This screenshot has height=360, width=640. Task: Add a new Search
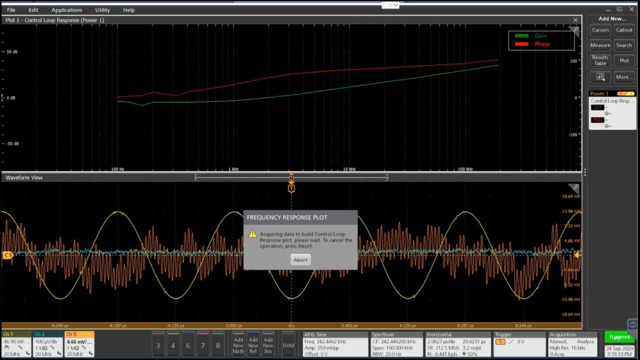point(624,45)
